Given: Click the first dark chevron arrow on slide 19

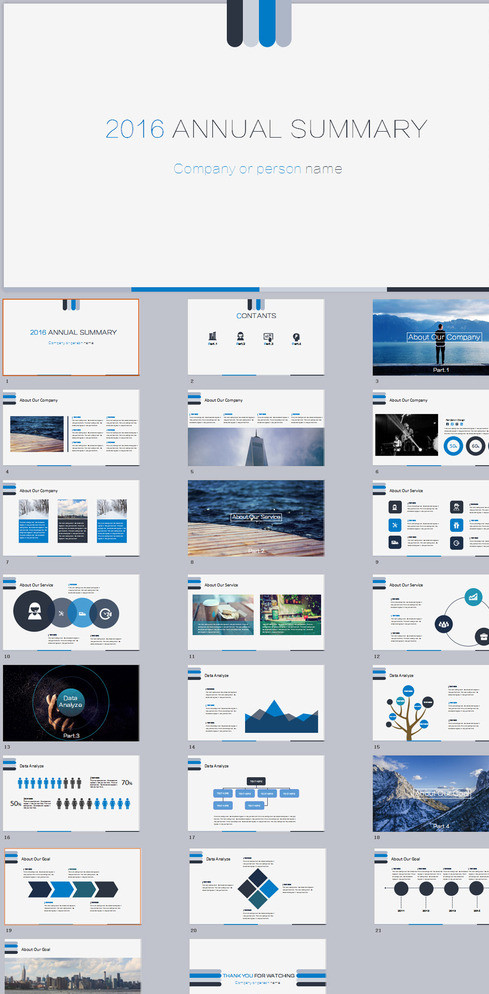Looking at the screenshot, I should (x=38, y=889).
